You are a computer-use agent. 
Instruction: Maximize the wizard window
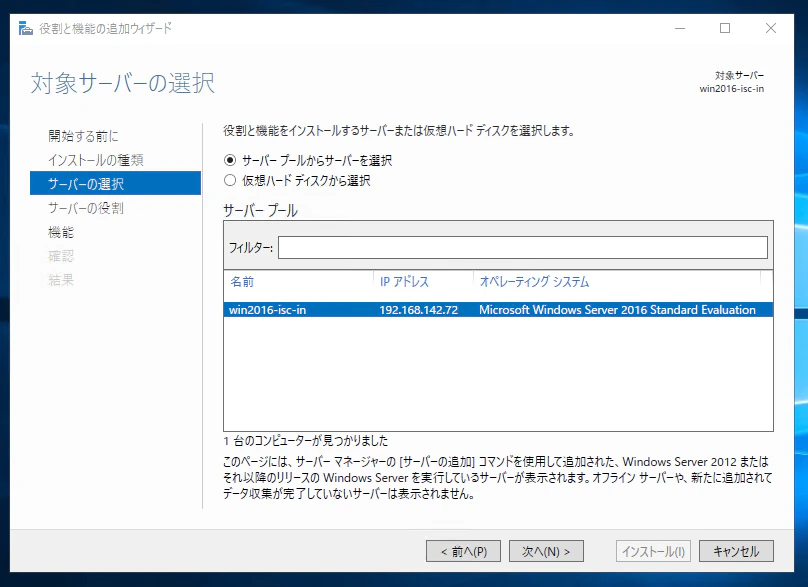pyautogui.click(x=725, y=28)
